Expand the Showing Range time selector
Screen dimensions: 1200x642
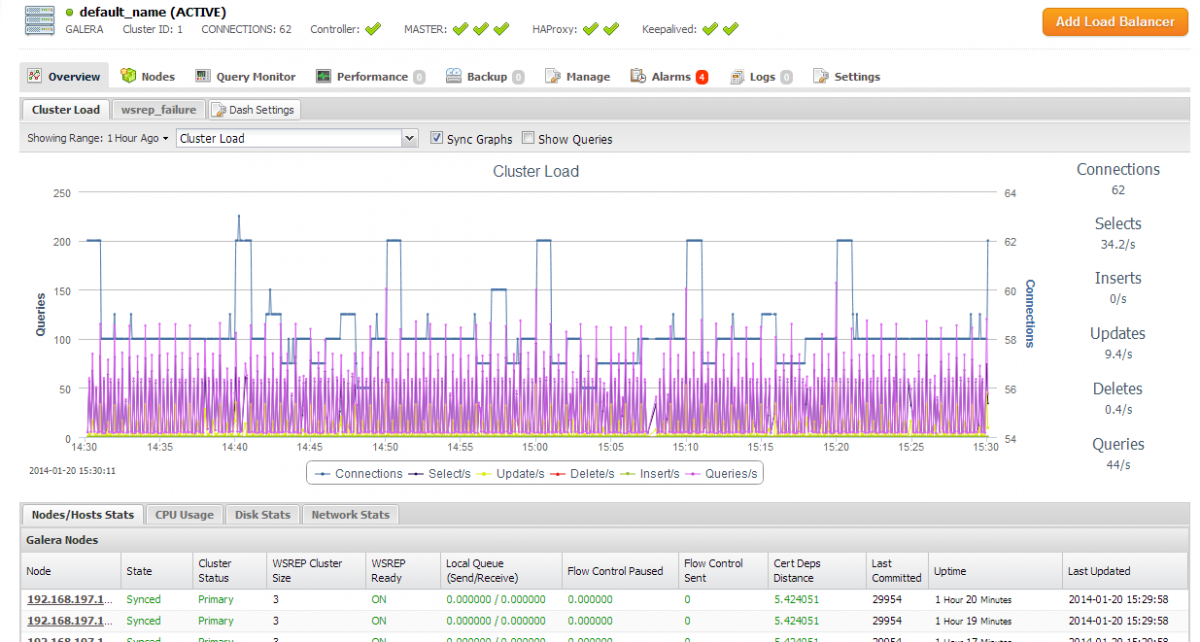click(x=97, y=139)
